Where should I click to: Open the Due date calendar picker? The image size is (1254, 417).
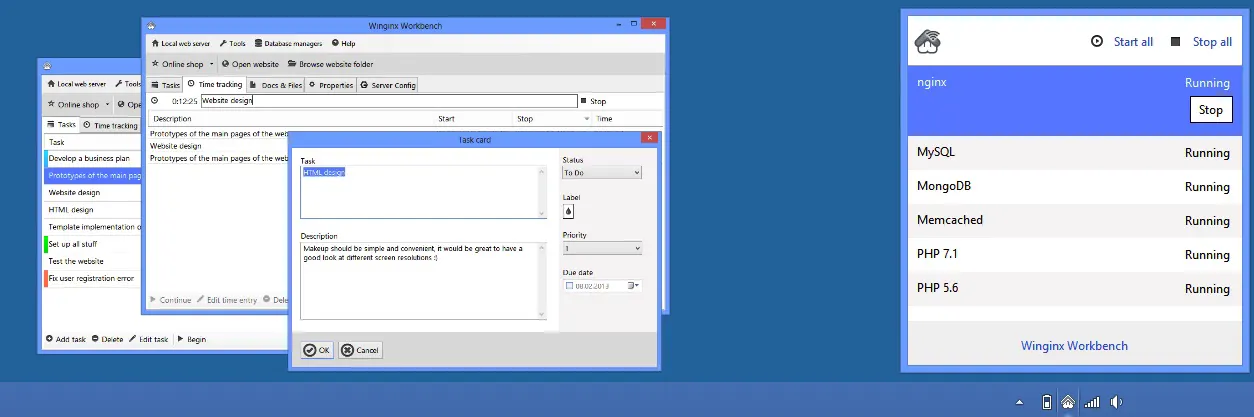pyautogui.click(x=633, y=286)
